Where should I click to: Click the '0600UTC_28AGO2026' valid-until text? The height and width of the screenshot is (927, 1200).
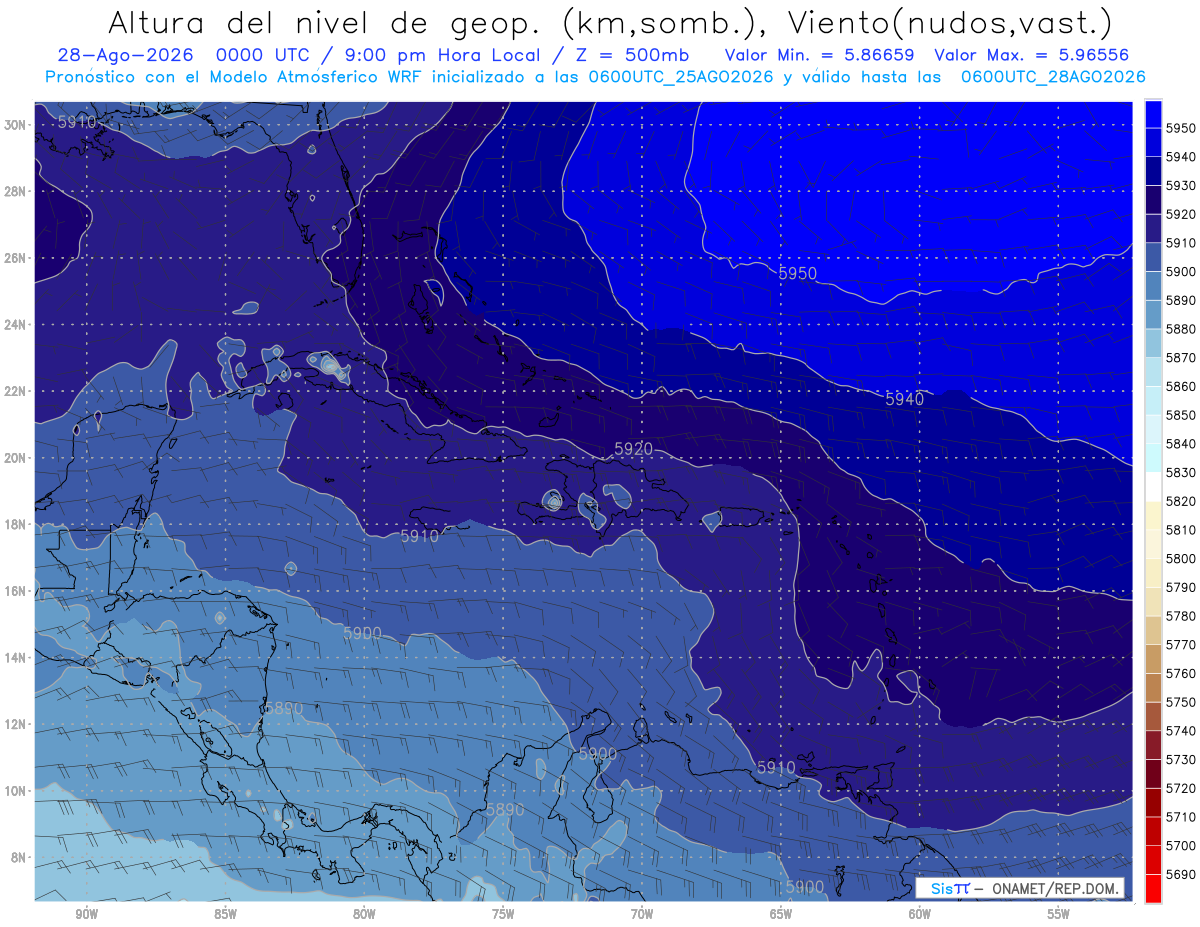click(x=1053, y=76)
